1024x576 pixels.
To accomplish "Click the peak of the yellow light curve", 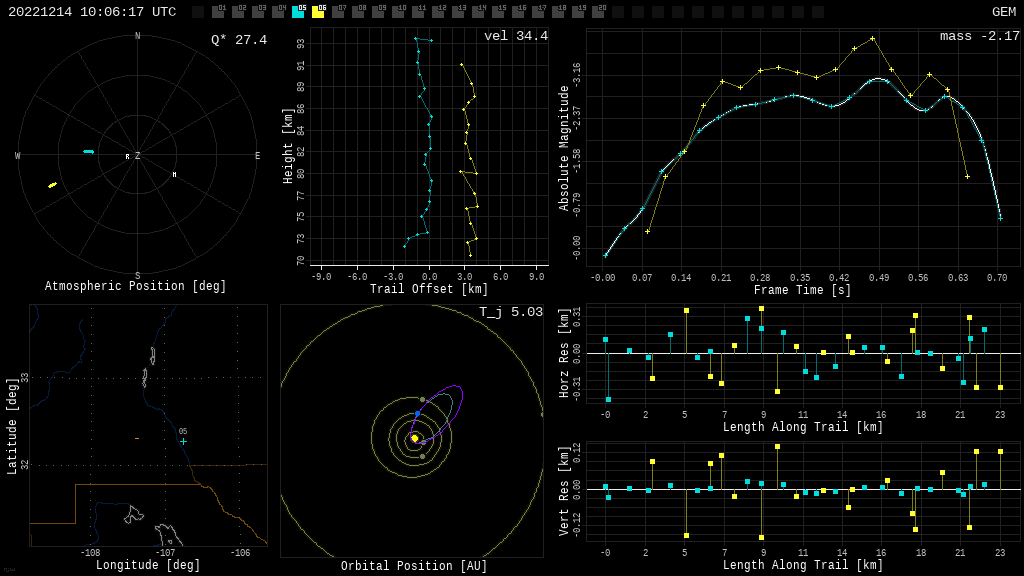I will click(872, 39).
